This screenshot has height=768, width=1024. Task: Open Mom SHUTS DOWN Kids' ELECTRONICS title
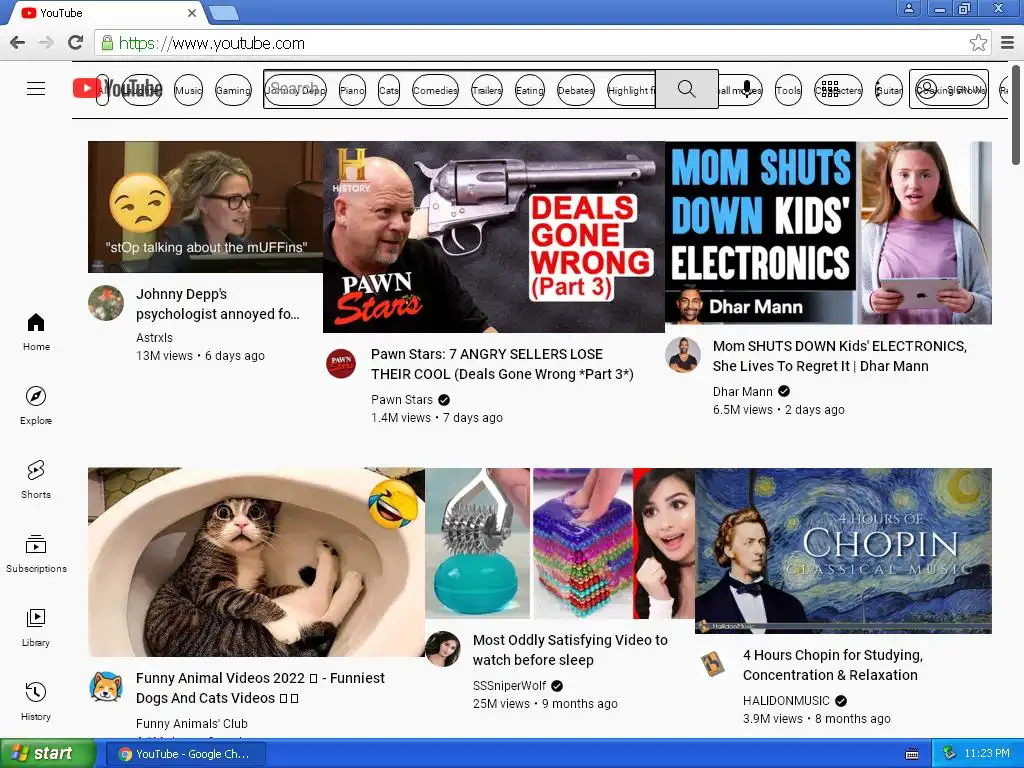[x=840, y=356]
